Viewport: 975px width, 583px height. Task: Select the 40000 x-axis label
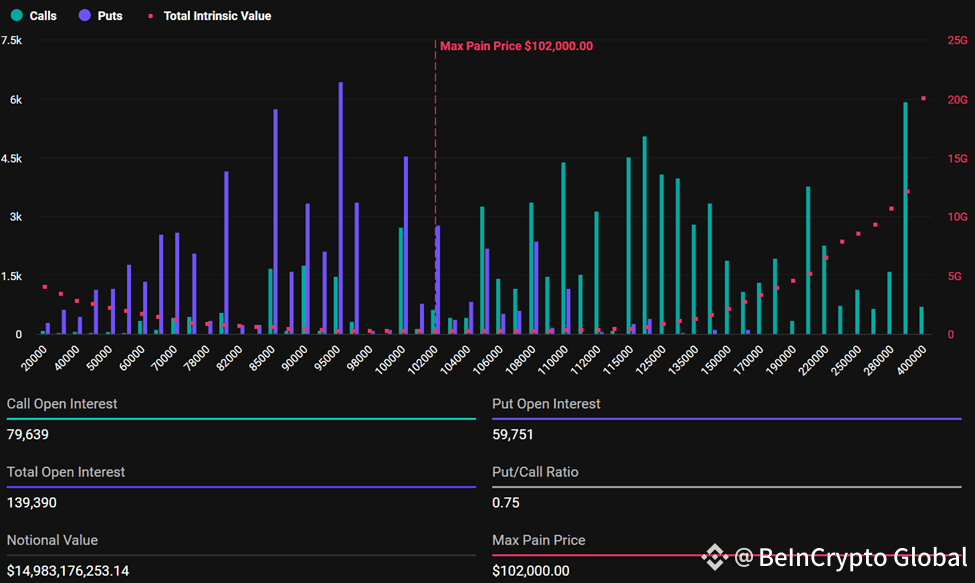67,359
